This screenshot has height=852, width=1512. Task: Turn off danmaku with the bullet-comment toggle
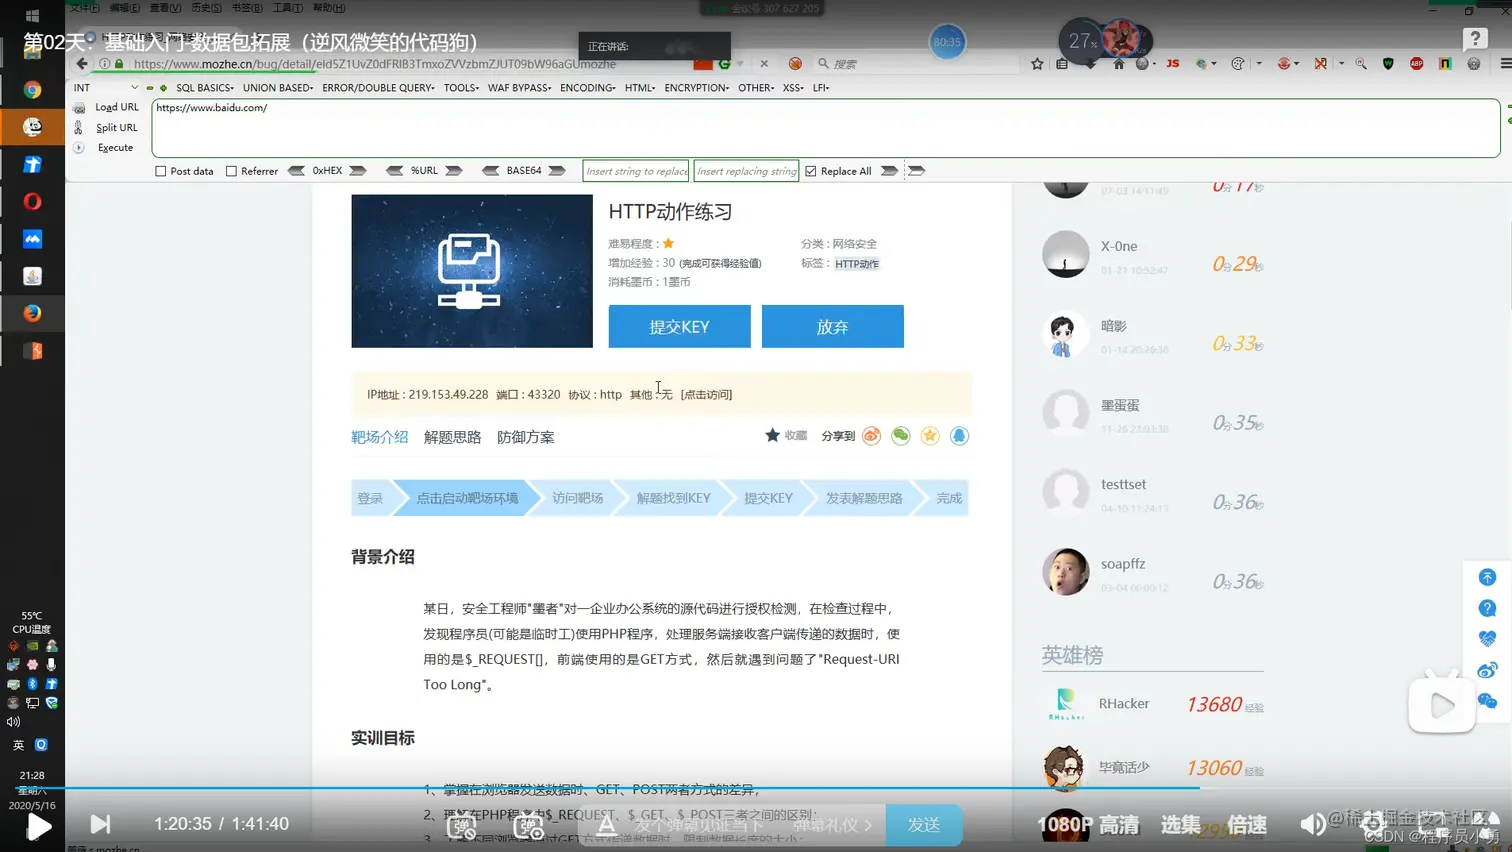[x=461, y=827]
